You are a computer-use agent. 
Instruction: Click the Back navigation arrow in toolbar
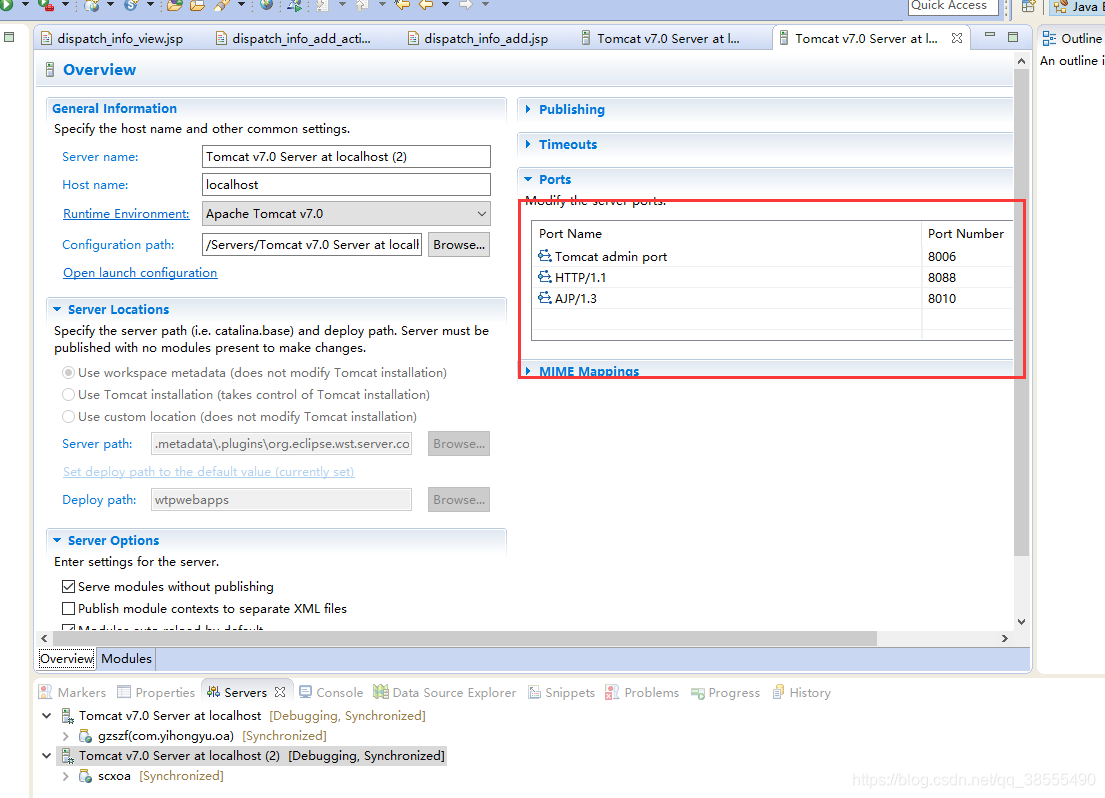click(x=426, y=5)
